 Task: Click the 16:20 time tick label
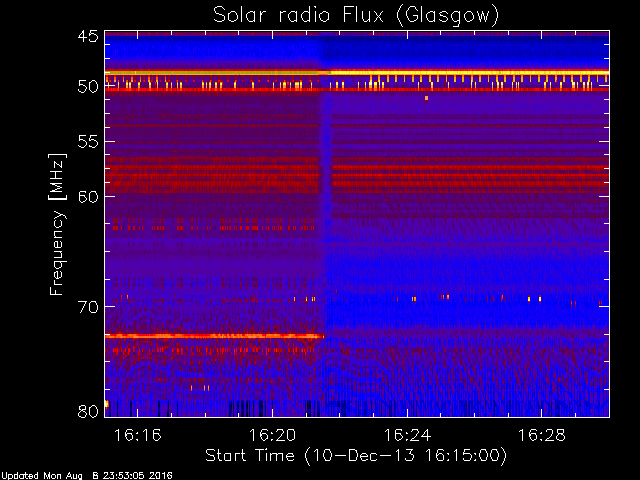click(x=272, y=435)
